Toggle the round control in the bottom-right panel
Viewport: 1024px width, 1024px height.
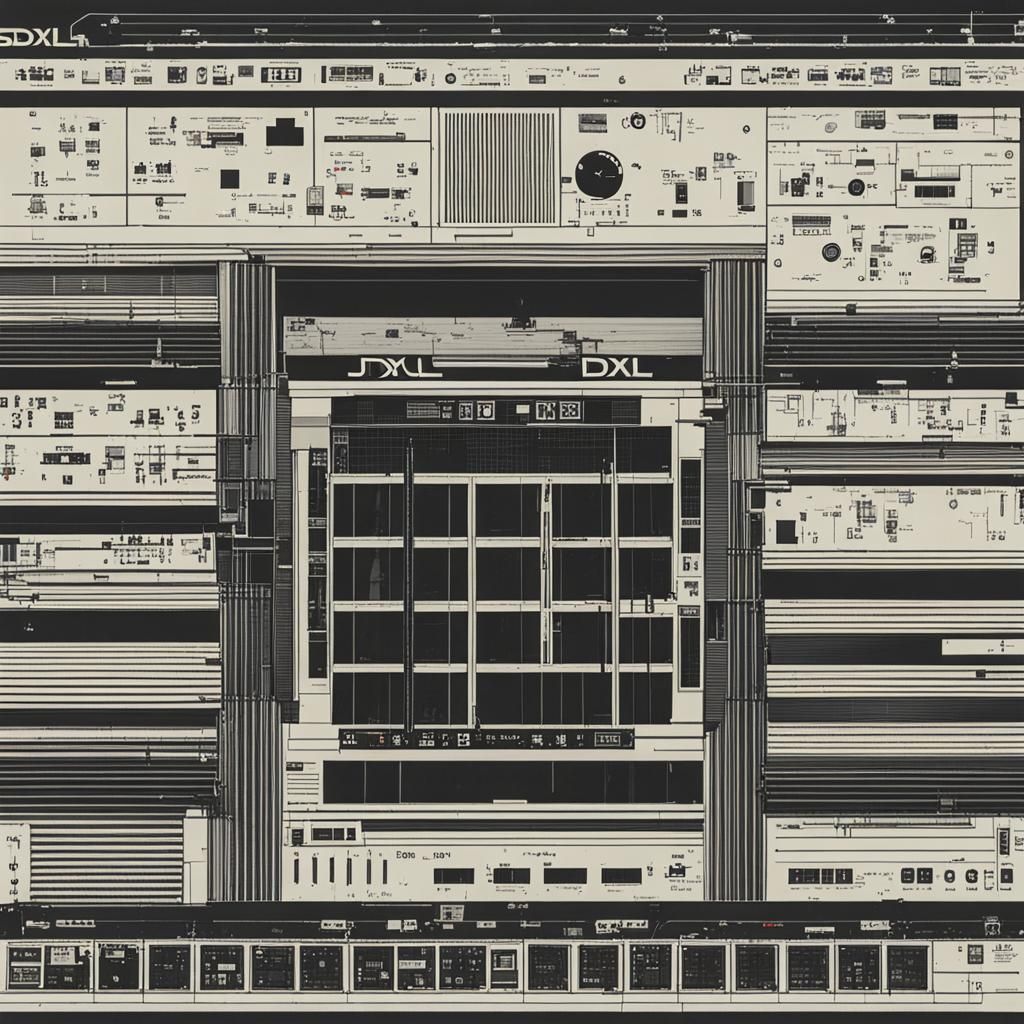coord(949,875)
